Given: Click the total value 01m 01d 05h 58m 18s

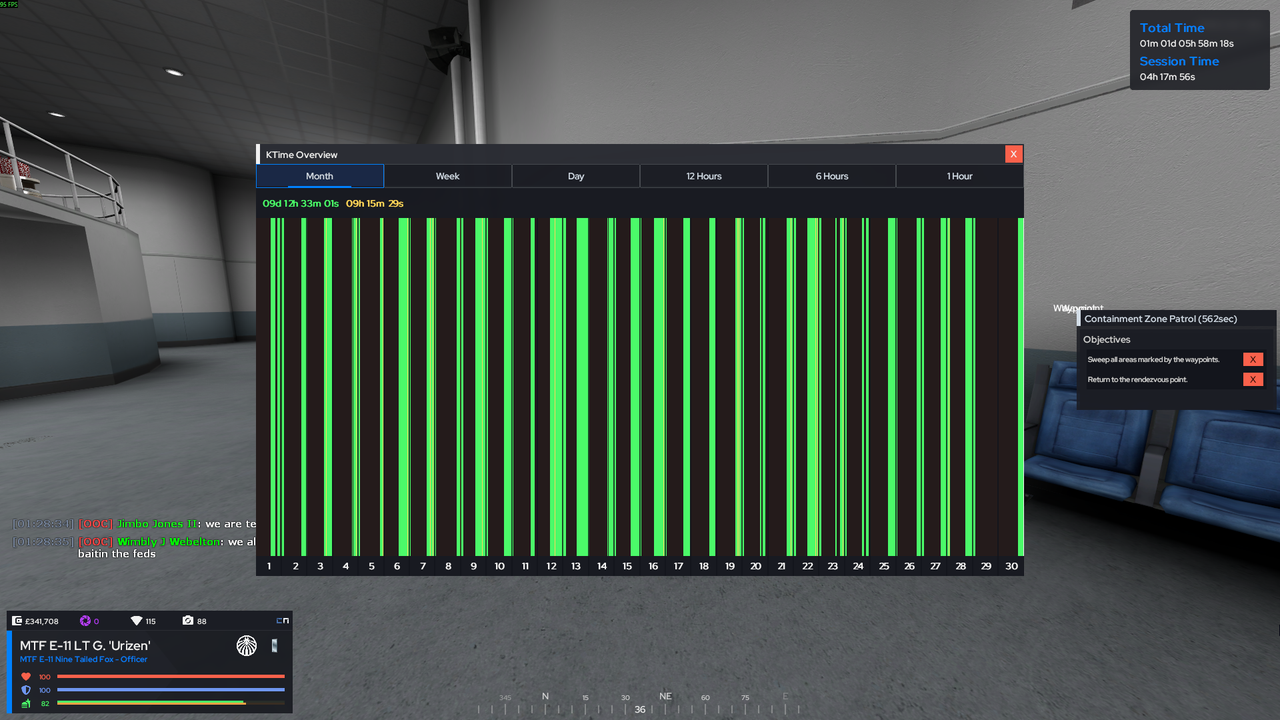Looking at the screenshot, I should point(1187,44).
